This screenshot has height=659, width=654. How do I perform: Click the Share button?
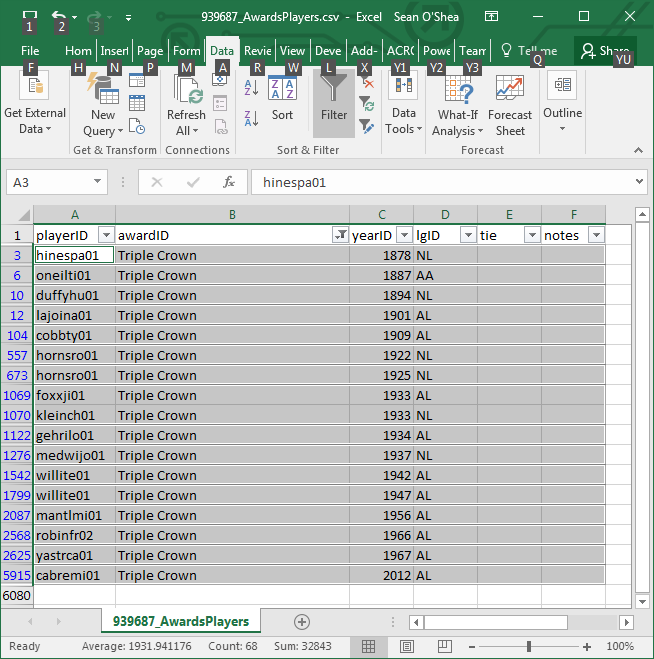[x=605, y=51]
